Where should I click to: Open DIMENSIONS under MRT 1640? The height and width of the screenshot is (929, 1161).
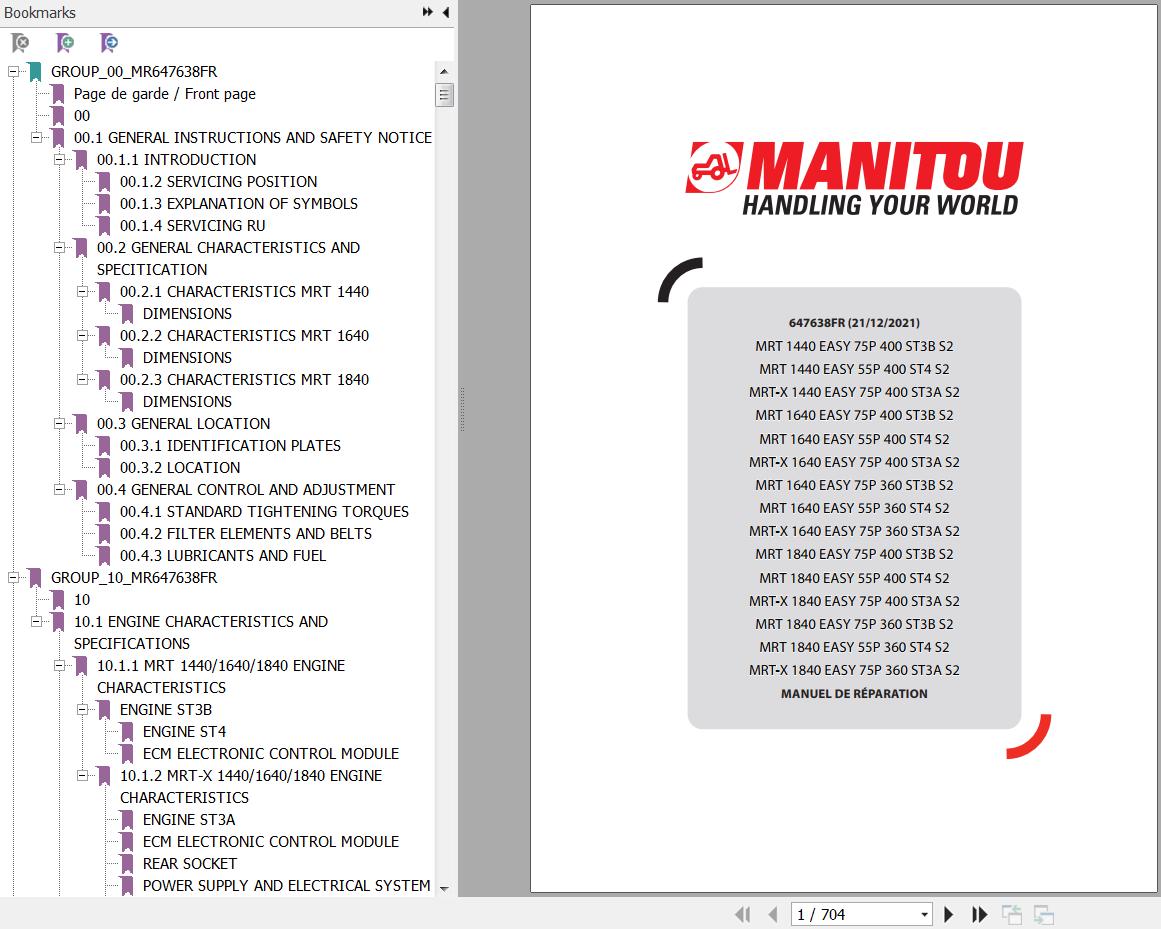tap(187, 358)
